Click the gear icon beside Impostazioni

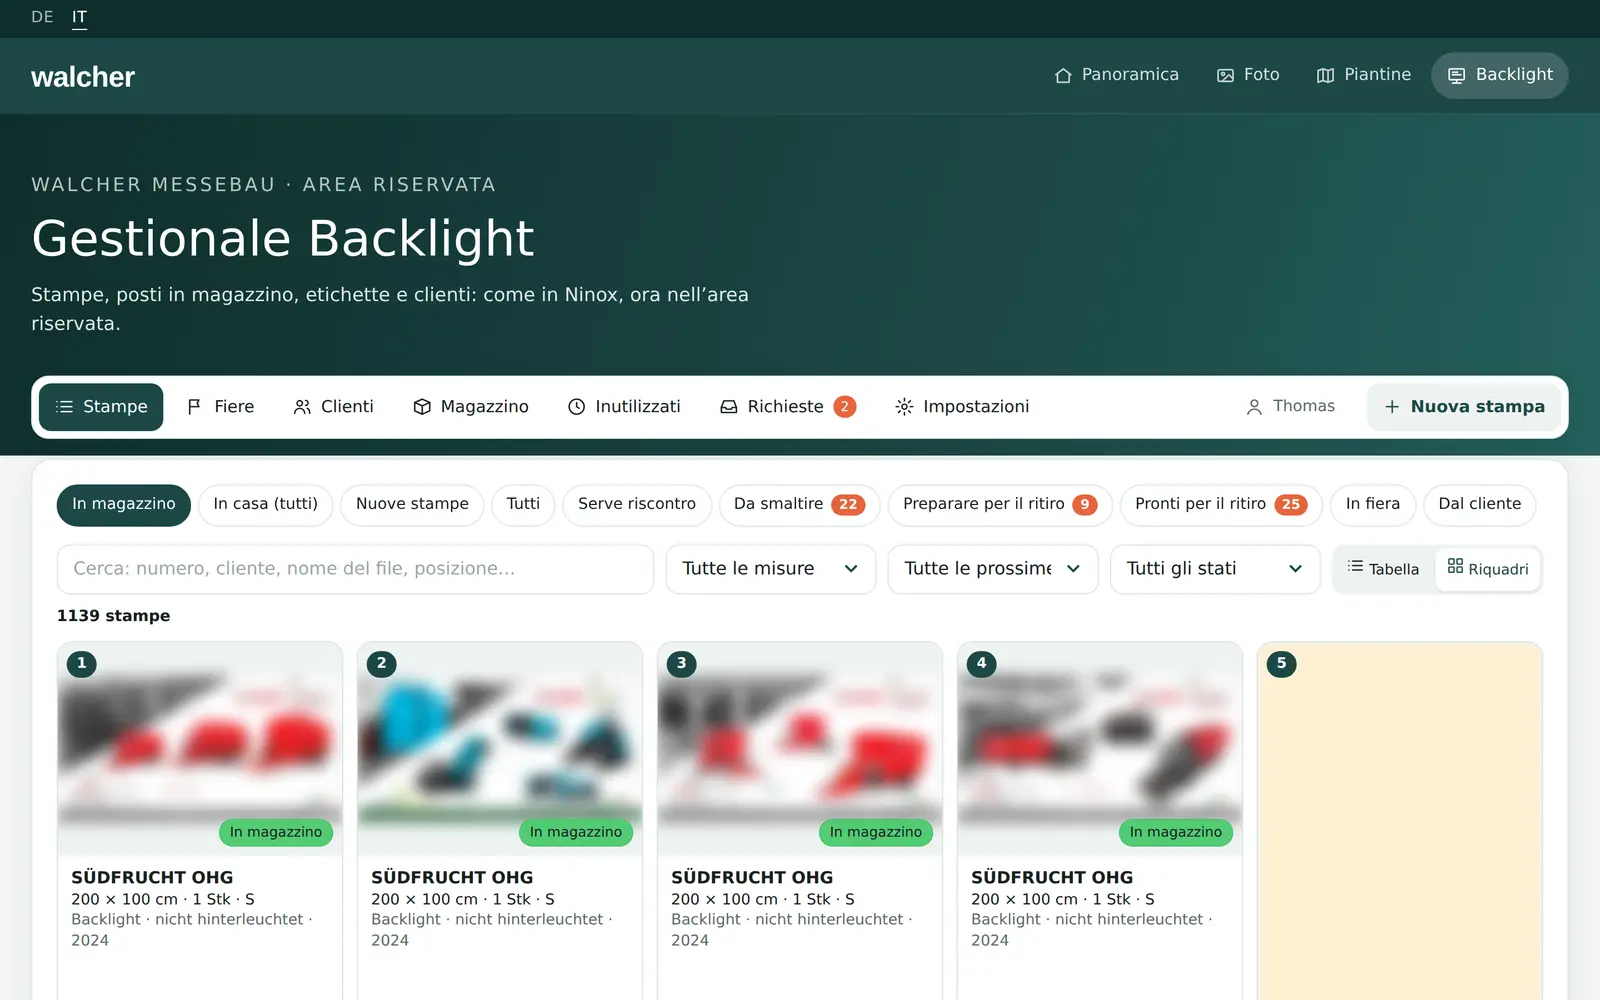coord(904,407)
